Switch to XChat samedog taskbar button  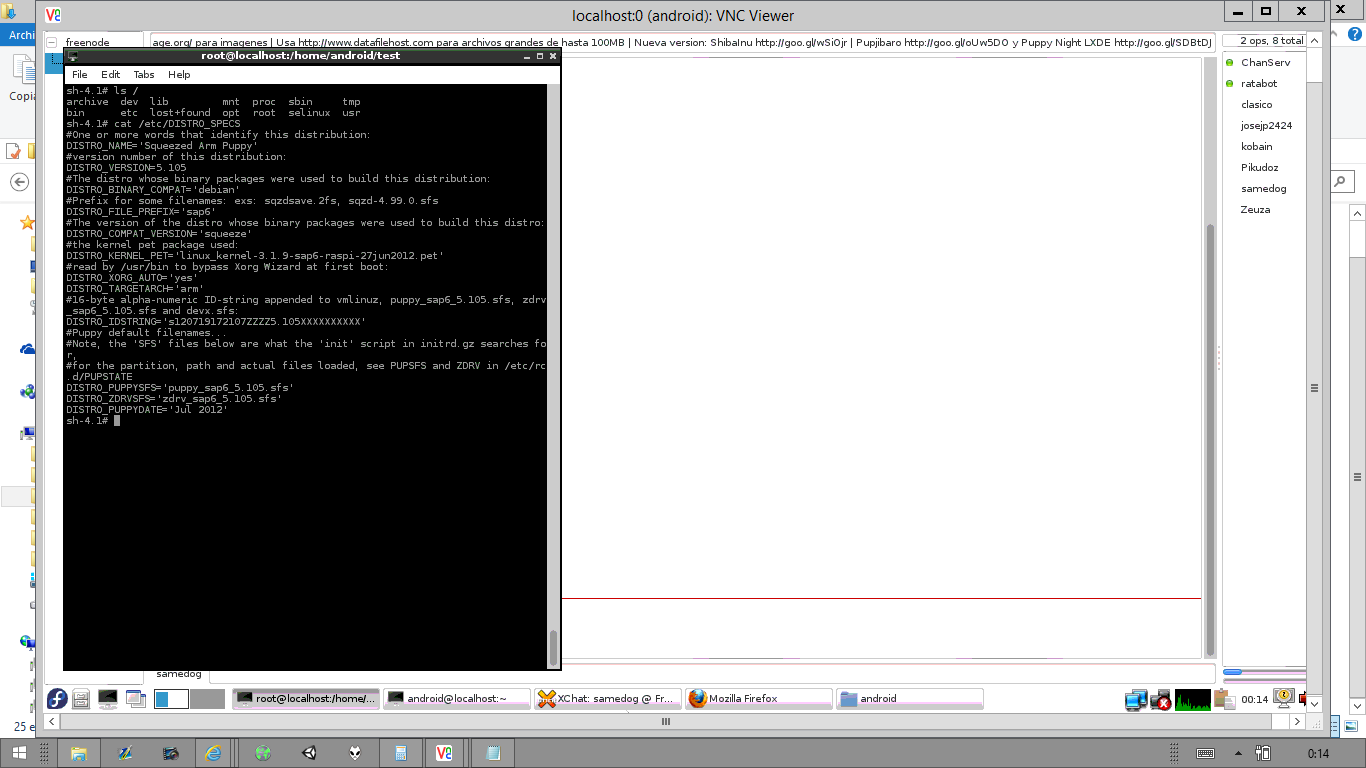pos(608,699)
